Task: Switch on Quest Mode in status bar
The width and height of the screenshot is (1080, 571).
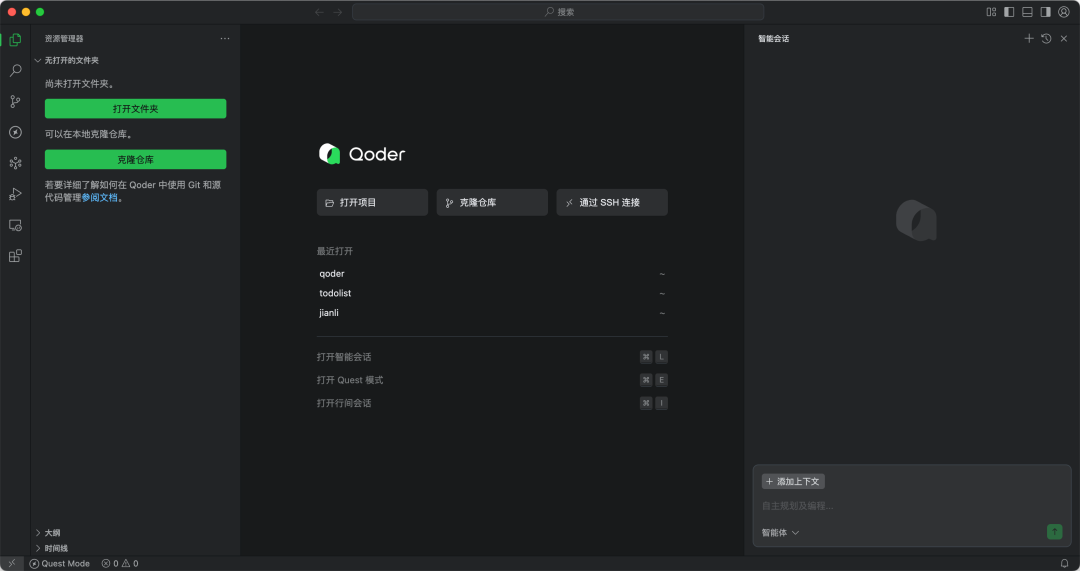Action: 60,563
